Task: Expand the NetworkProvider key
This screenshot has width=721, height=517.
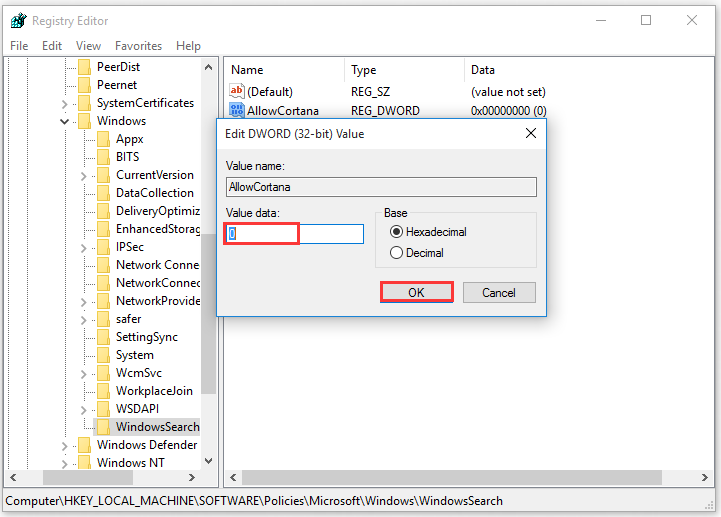Action: [83, 302]
